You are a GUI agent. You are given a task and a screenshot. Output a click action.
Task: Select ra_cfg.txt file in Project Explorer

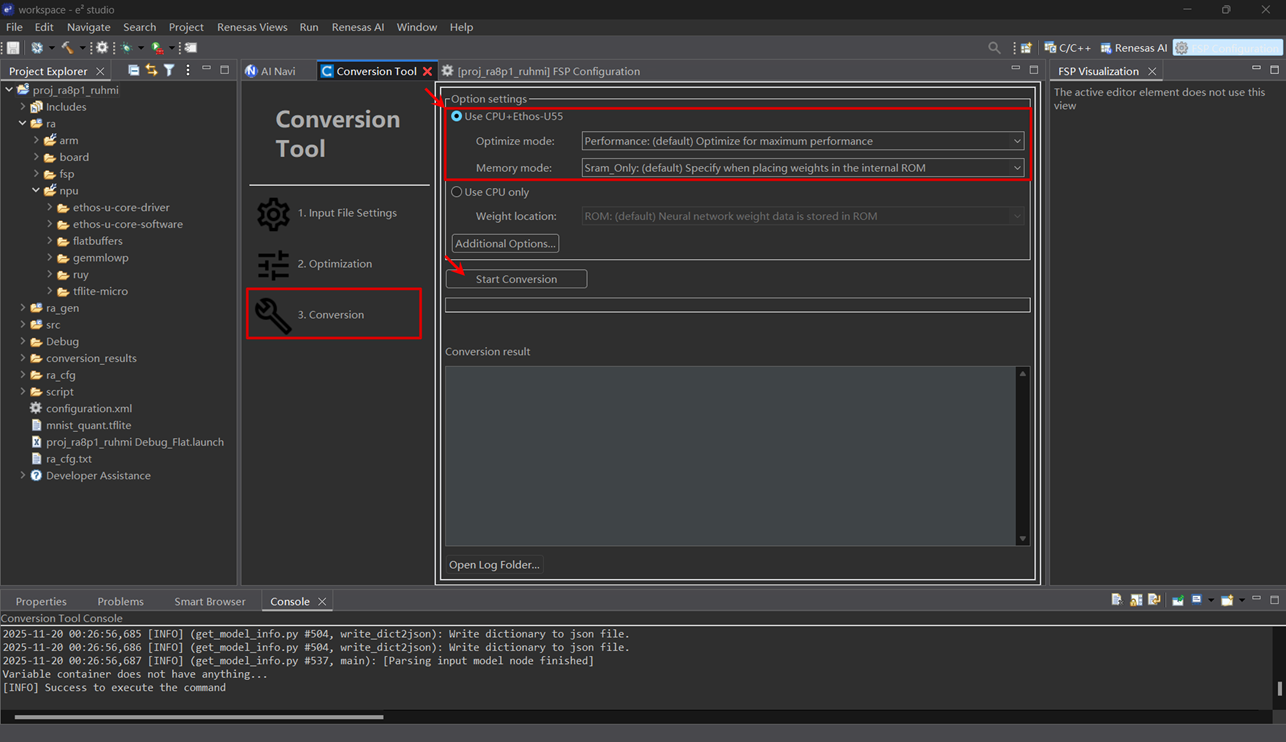[61, 459]
